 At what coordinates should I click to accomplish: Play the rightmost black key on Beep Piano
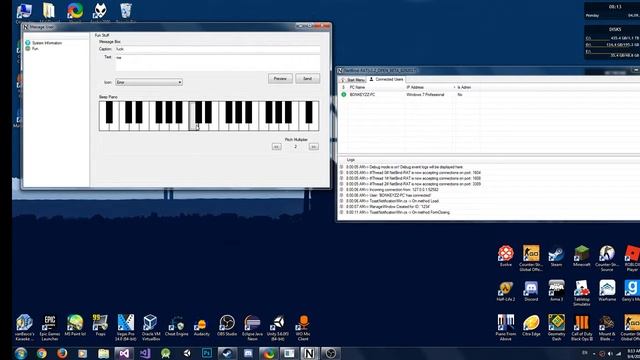[x=309, y=112]
